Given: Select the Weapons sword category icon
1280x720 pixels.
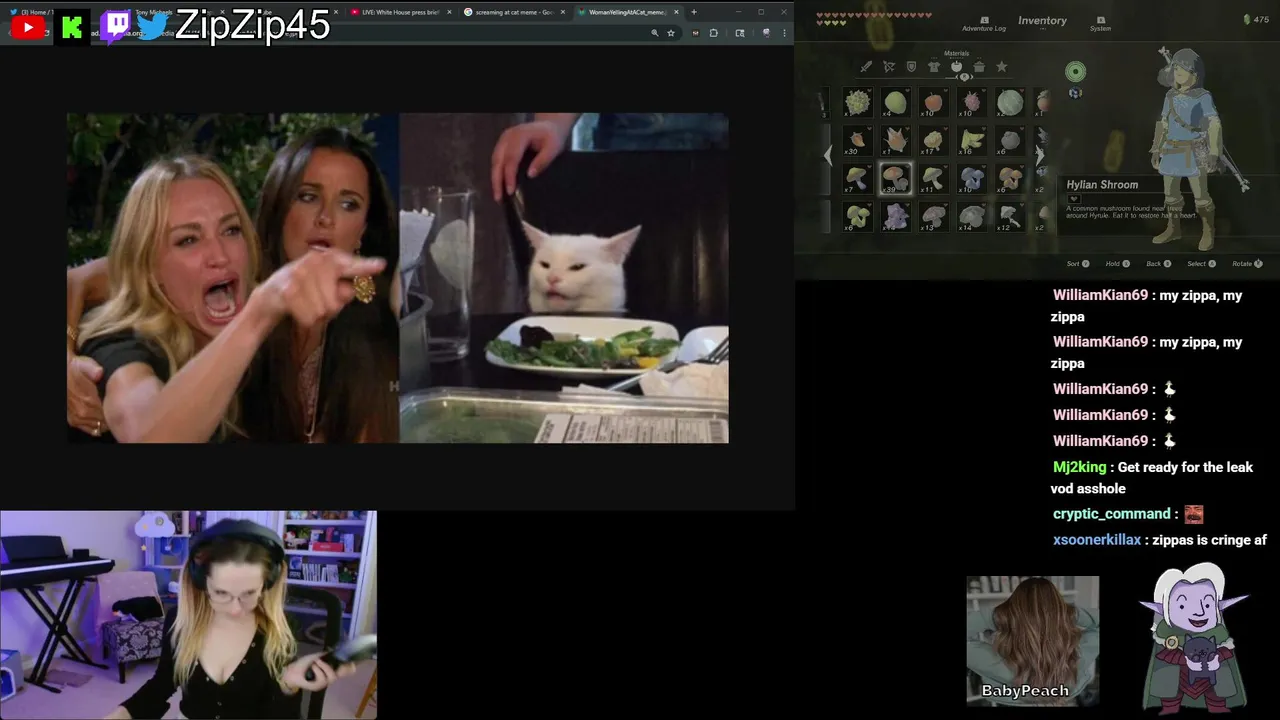Looking at the screenshot, I should point(866,67).
